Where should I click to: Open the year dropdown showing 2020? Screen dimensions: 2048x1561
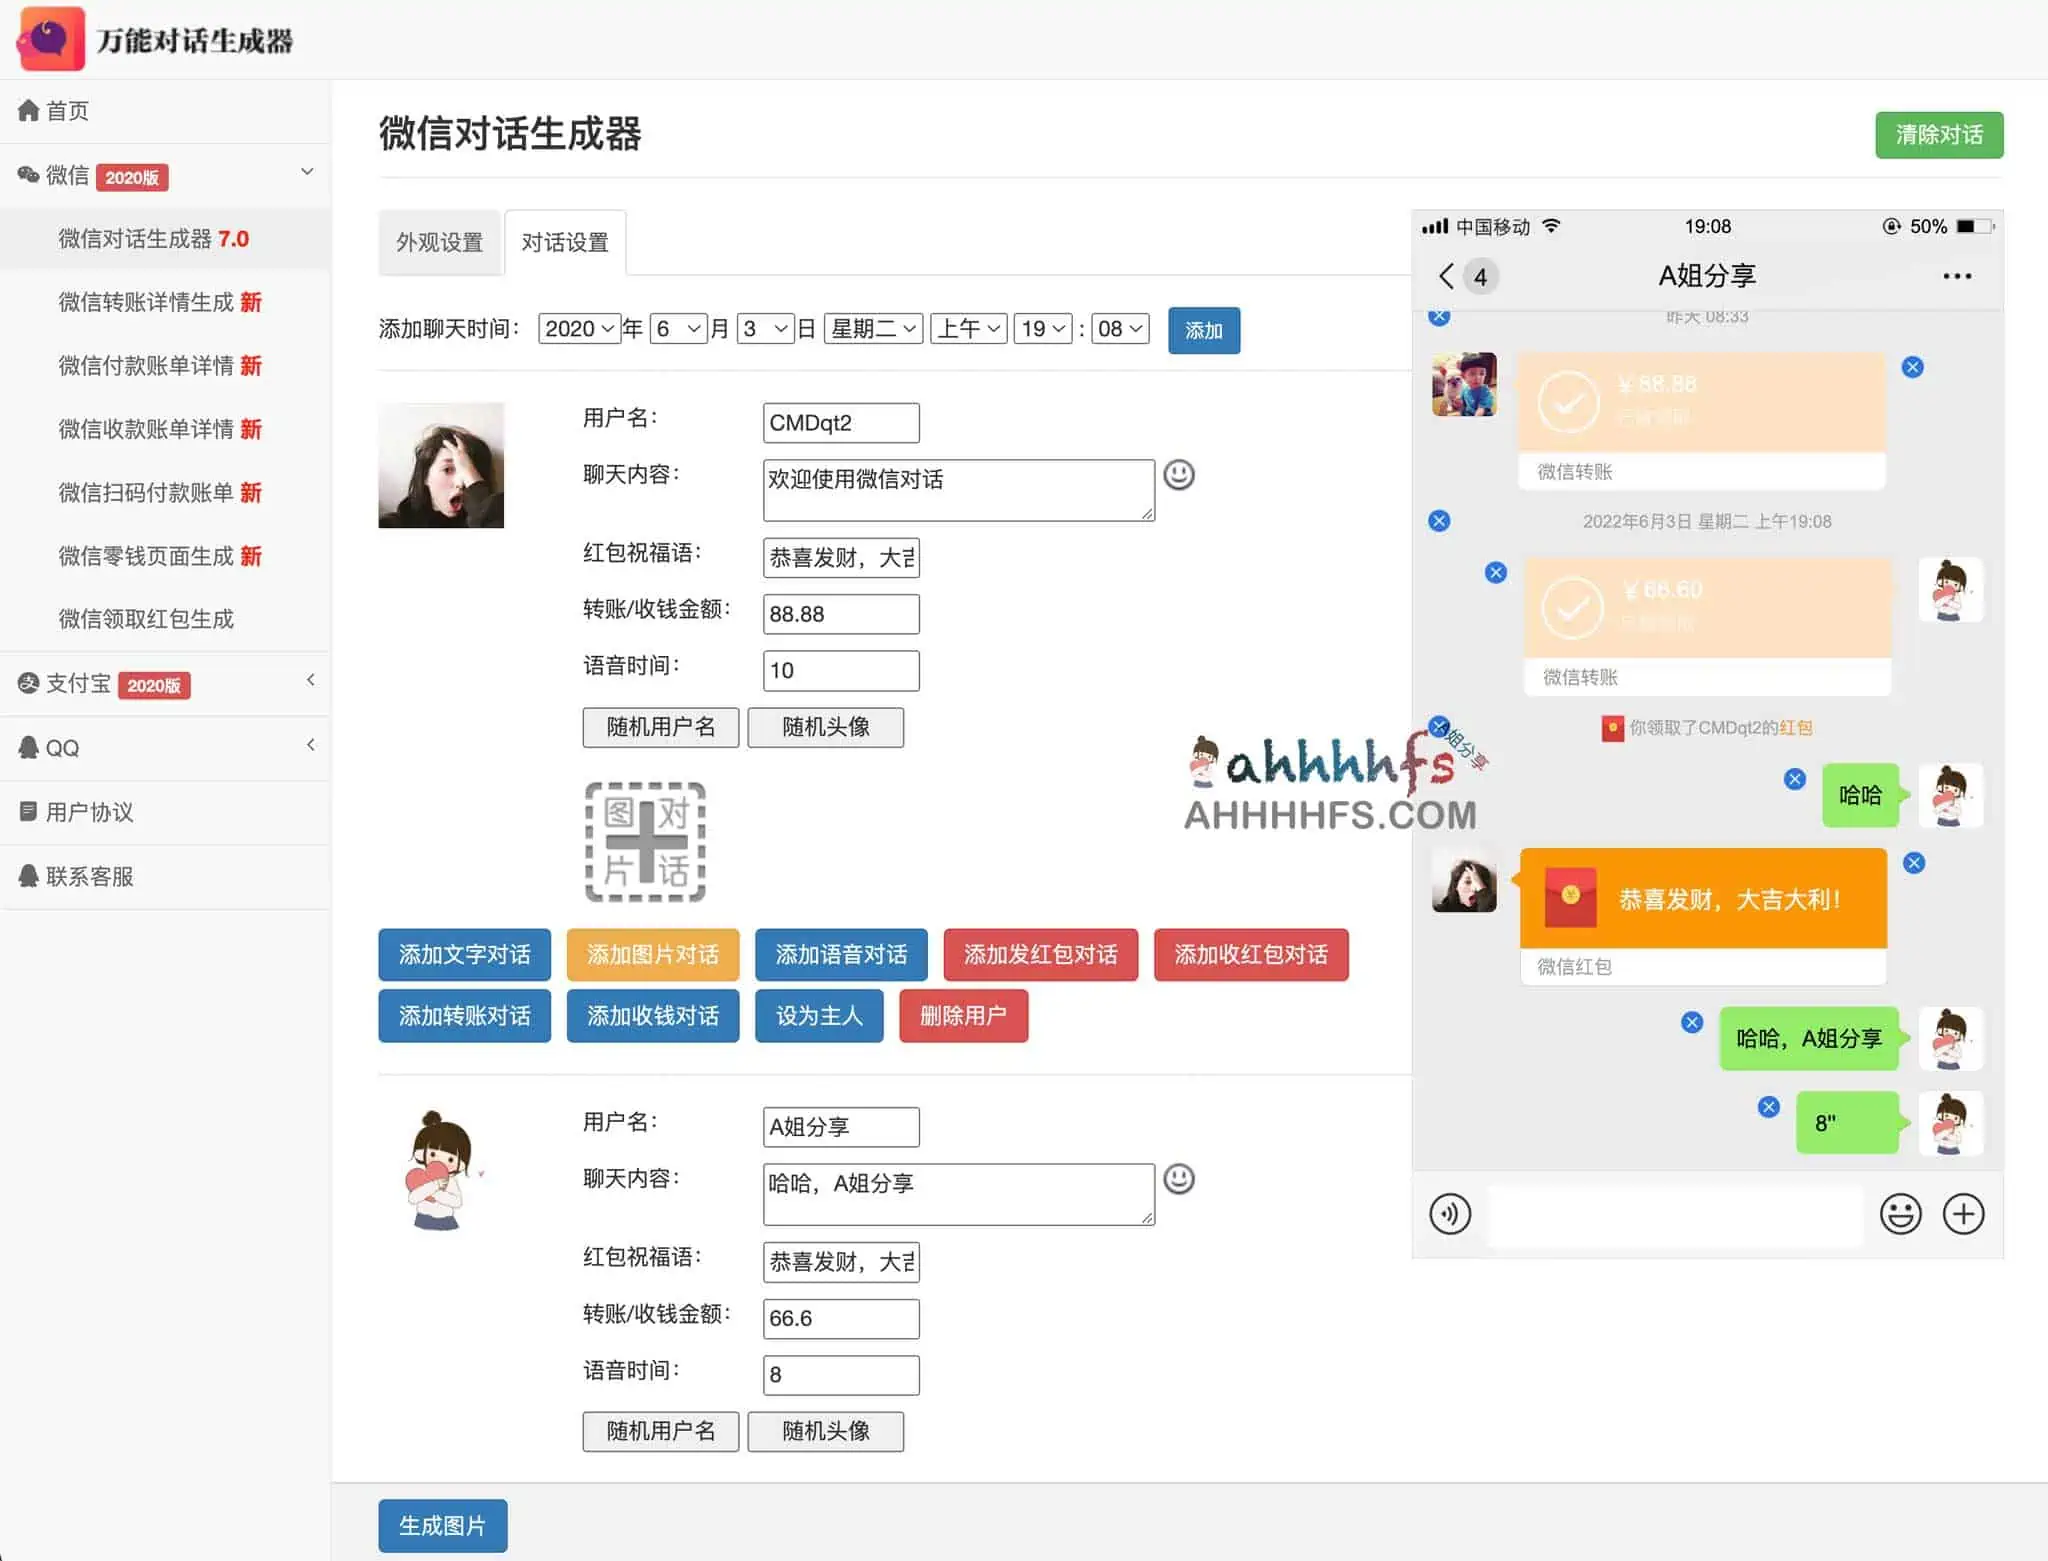[578, 328]
